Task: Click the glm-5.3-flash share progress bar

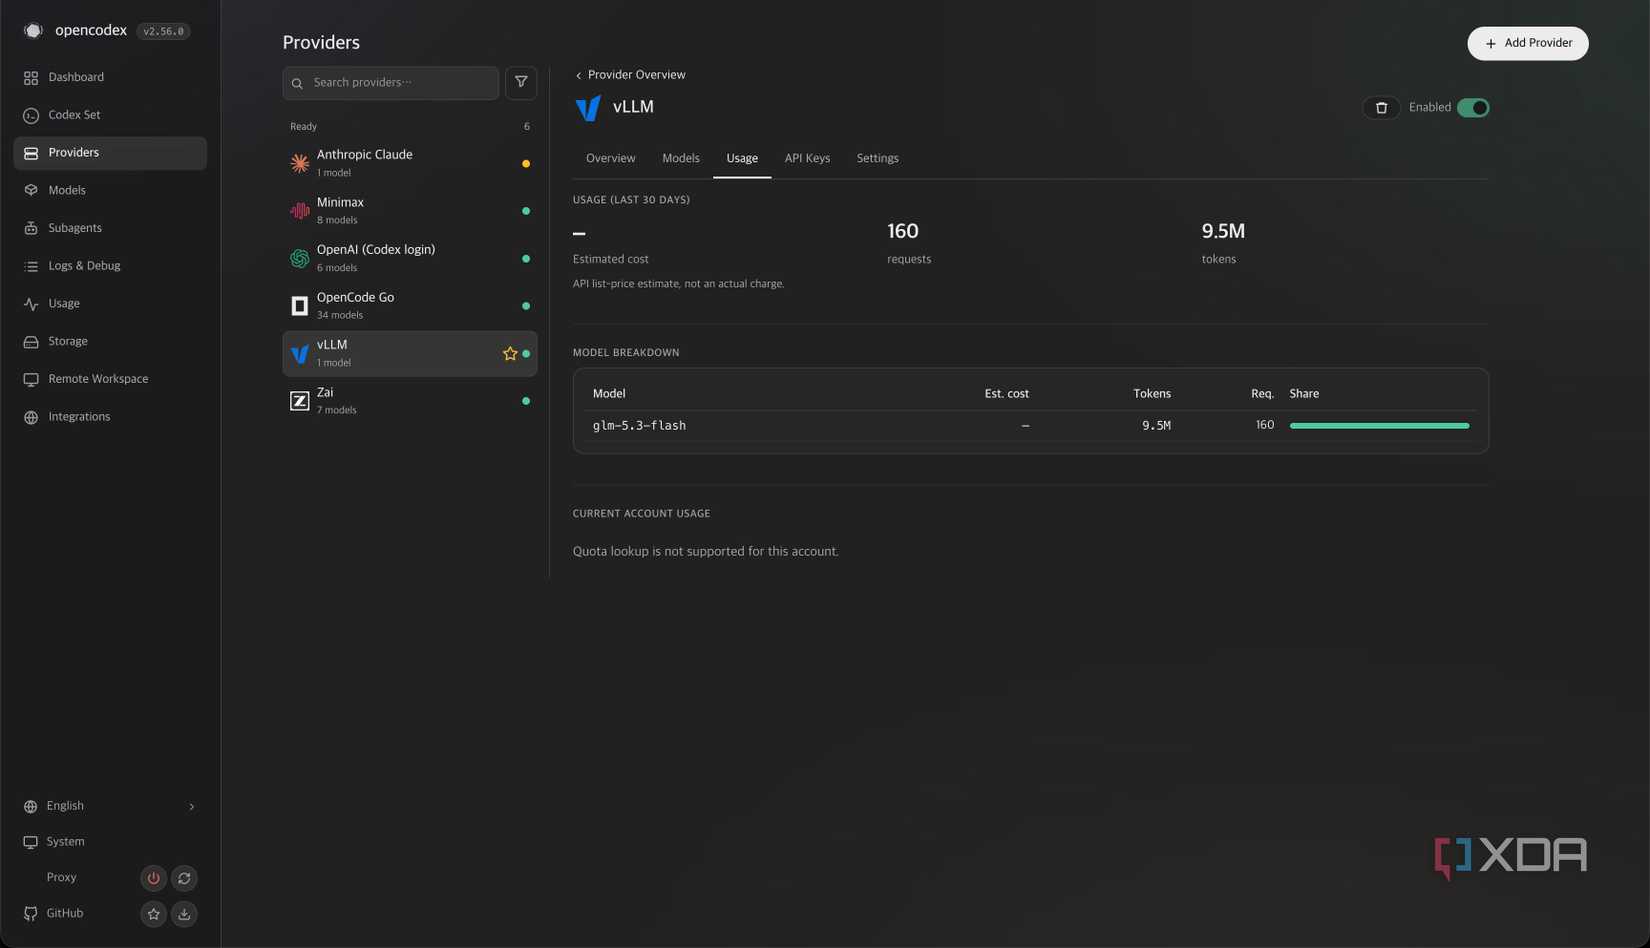Action: pyautogui.click(x=1379, y=426)
